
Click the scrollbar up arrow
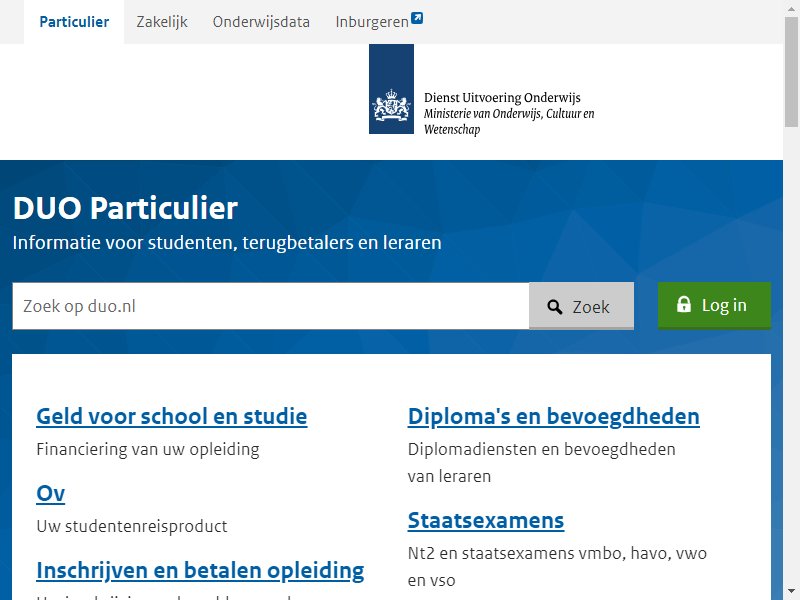pos(791,7)
